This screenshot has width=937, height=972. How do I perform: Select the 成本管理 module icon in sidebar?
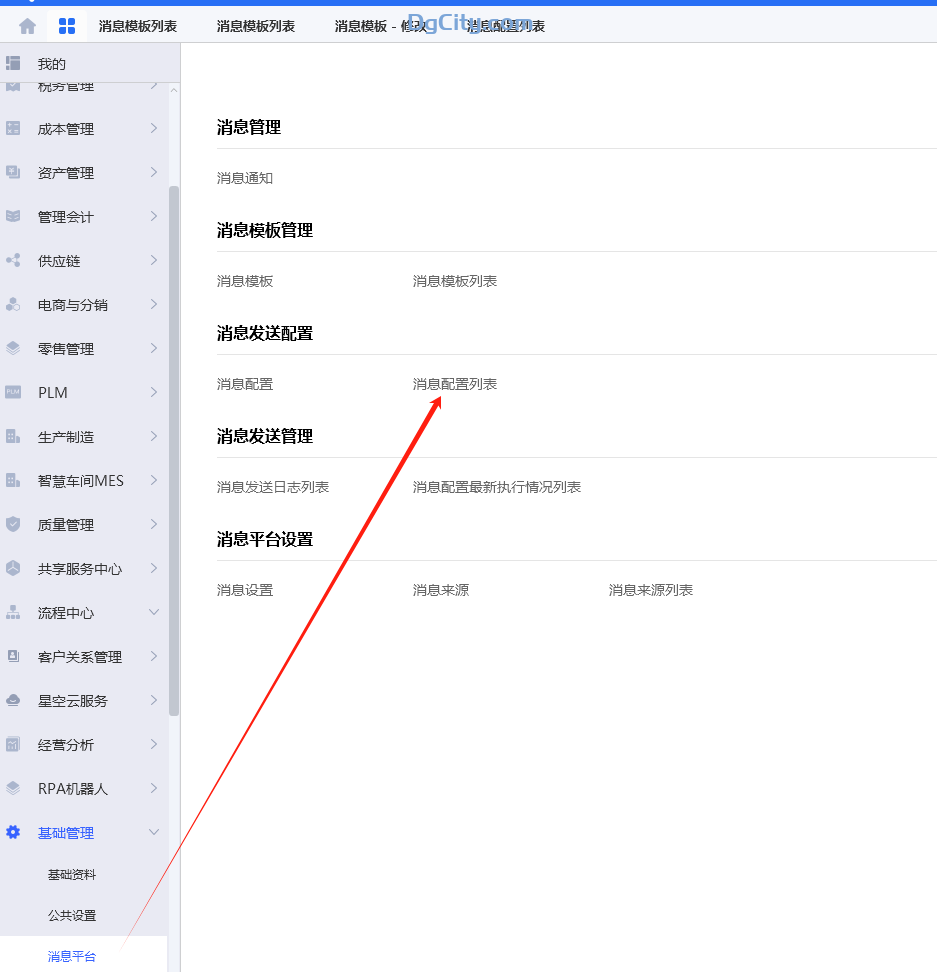point(13,128)
